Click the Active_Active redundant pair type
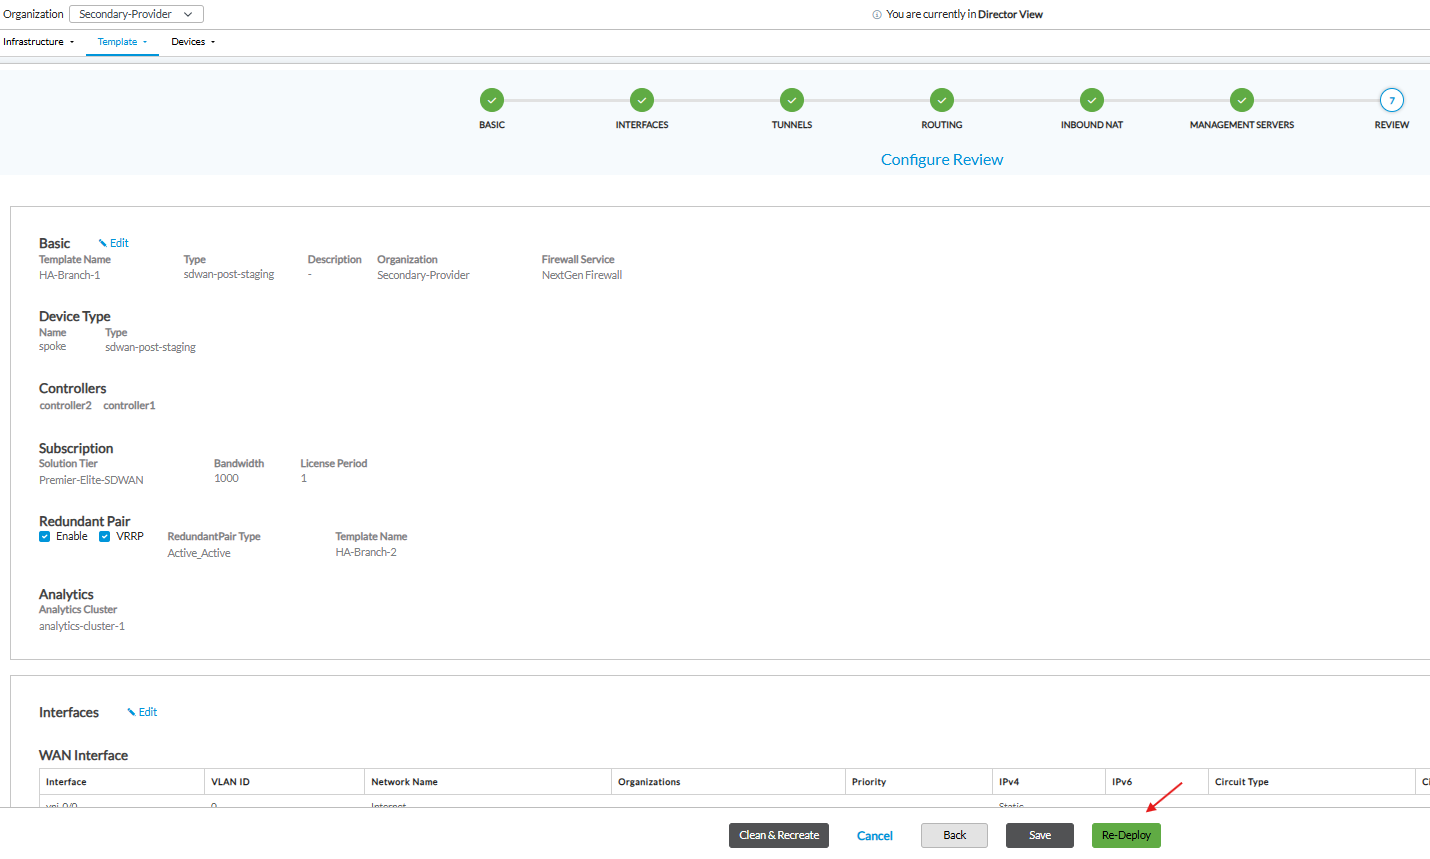The width and height of the screenshot is (1430, 859). pos(199,553)
